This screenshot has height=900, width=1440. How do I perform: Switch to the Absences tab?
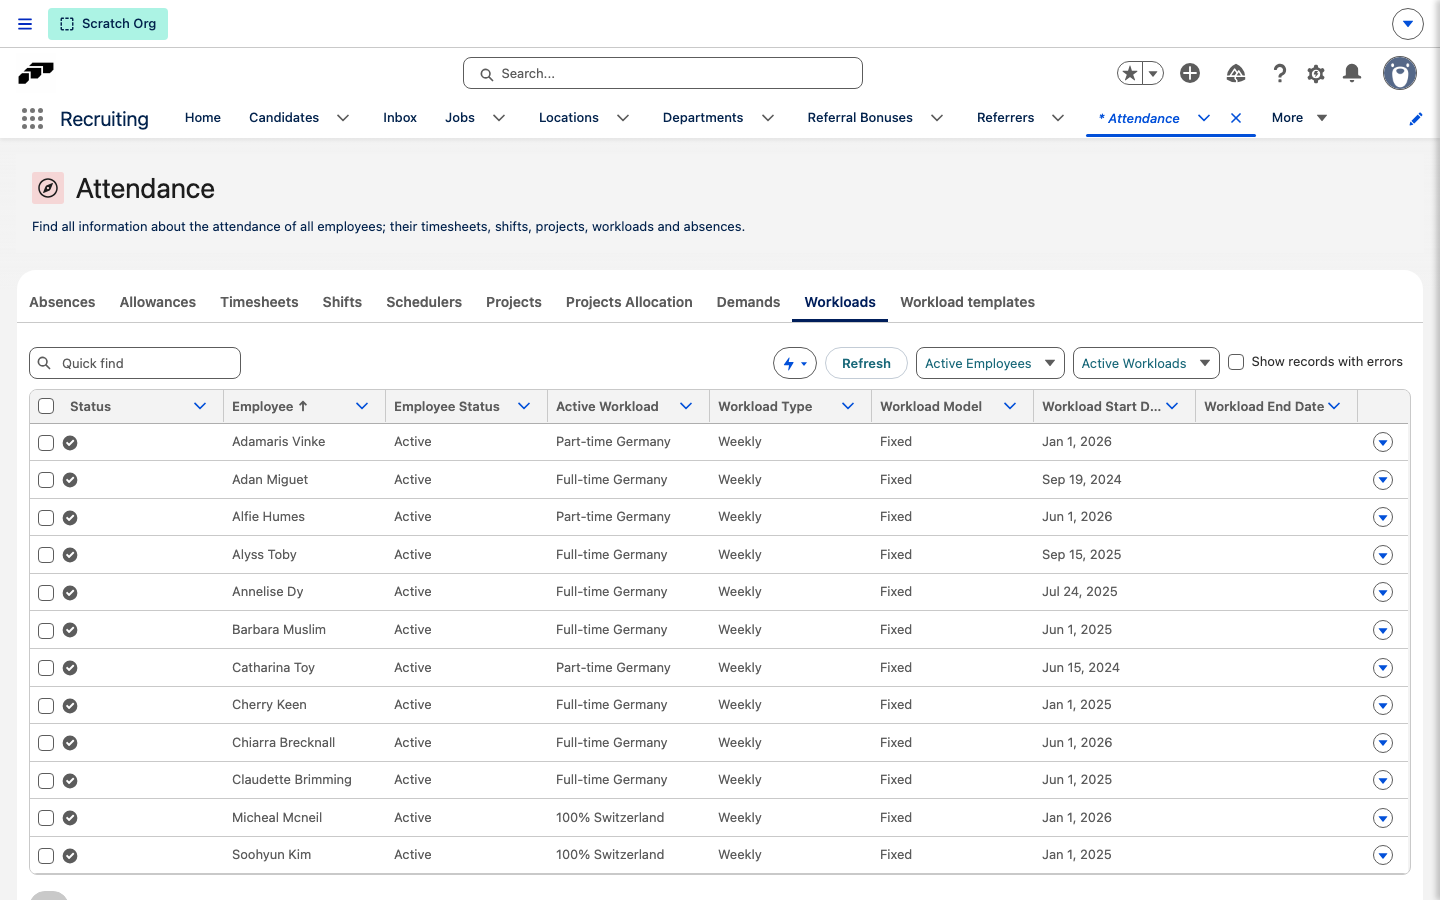[x=62, y=302]
